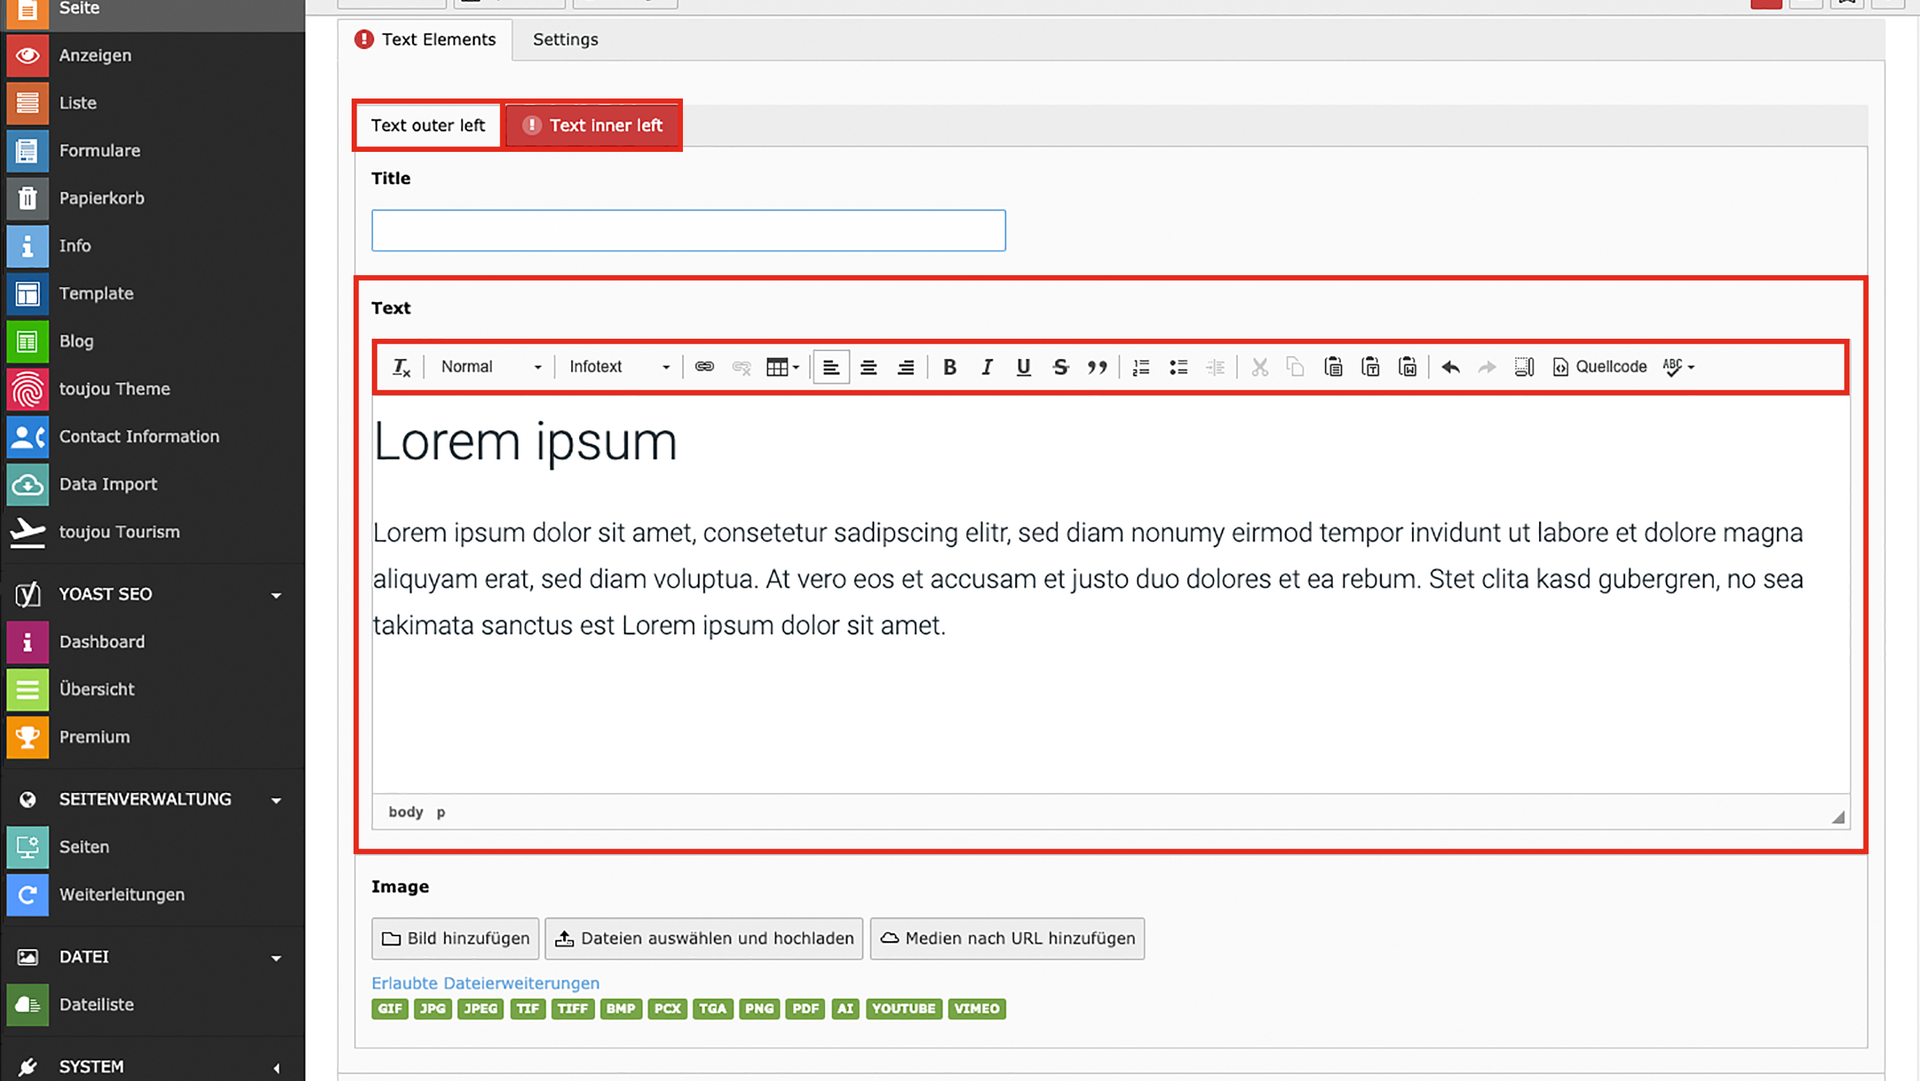Viewport: 1920px width, 1081px height.
Task: Open the Infotext style dropdown
Action: tap(618, 367)
